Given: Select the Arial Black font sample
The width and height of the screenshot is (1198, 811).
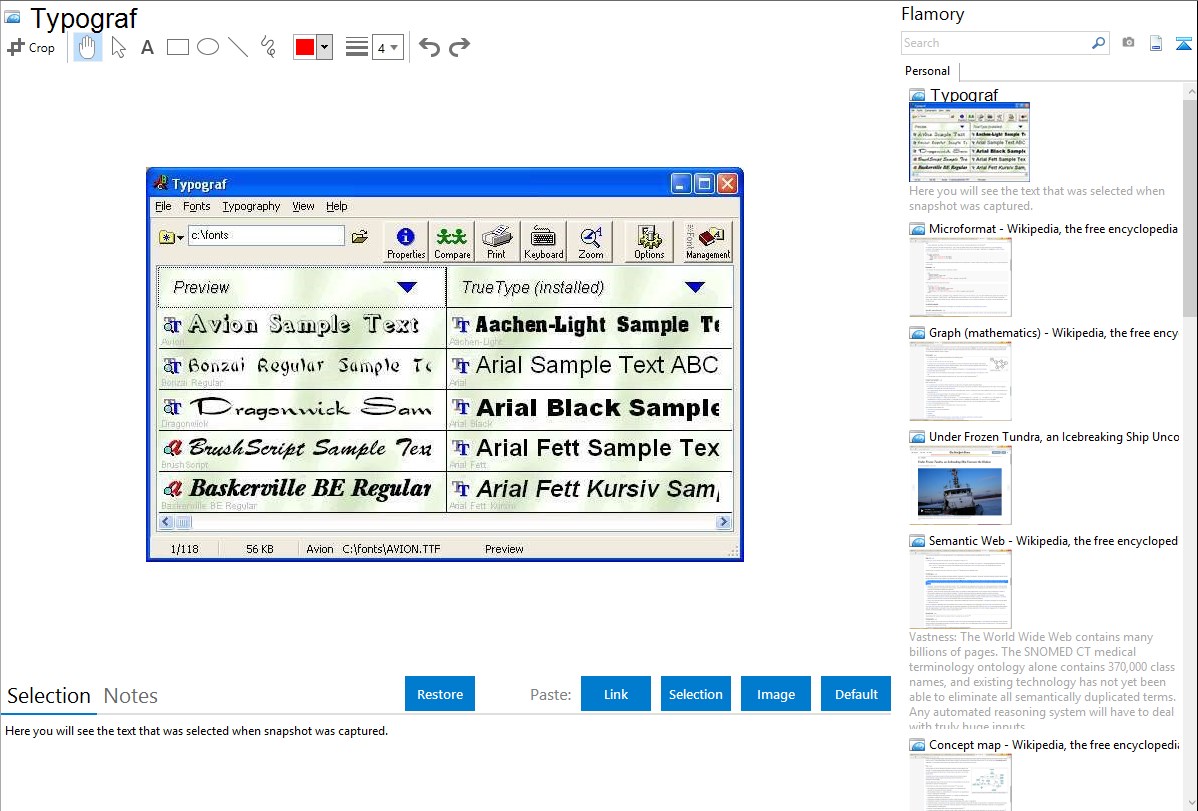Looking at the screenshot, I should click(589, 410).
